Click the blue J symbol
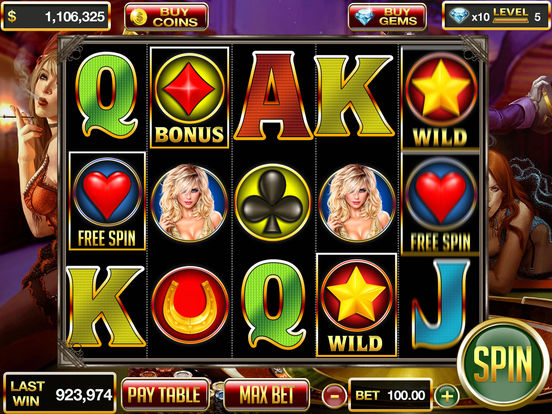Image resolution: width=552 pixels, height=414 pixels. pyautogui.click(x=441, y=305)
